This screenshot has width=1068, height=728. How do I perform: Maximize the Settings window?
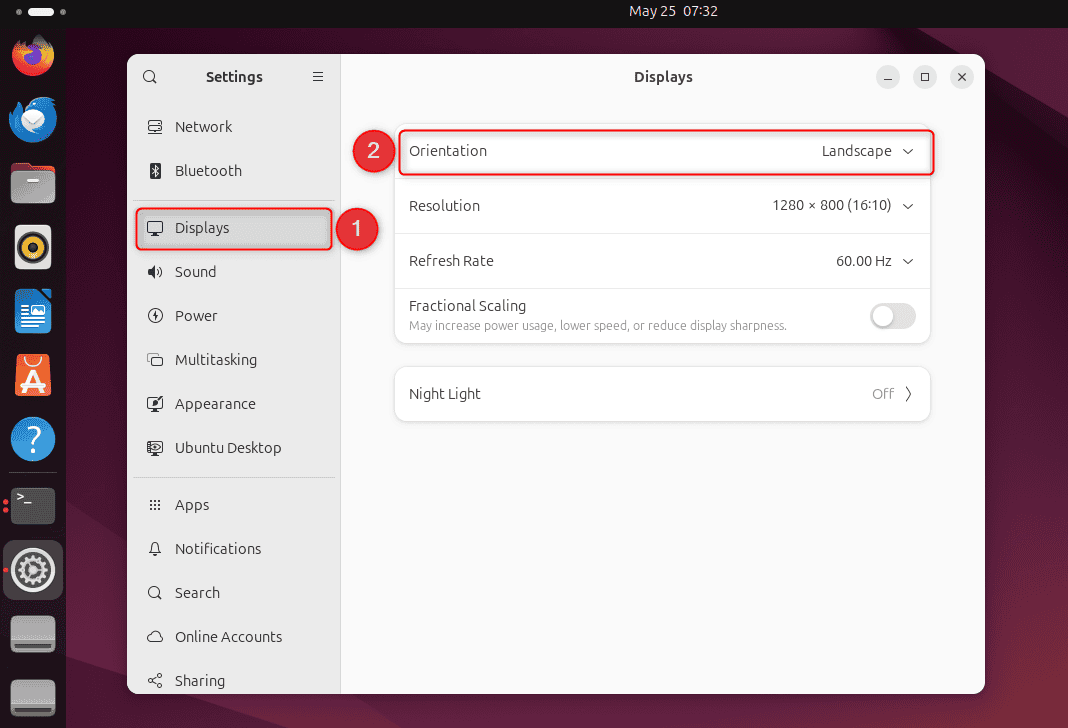pos(925,77)
